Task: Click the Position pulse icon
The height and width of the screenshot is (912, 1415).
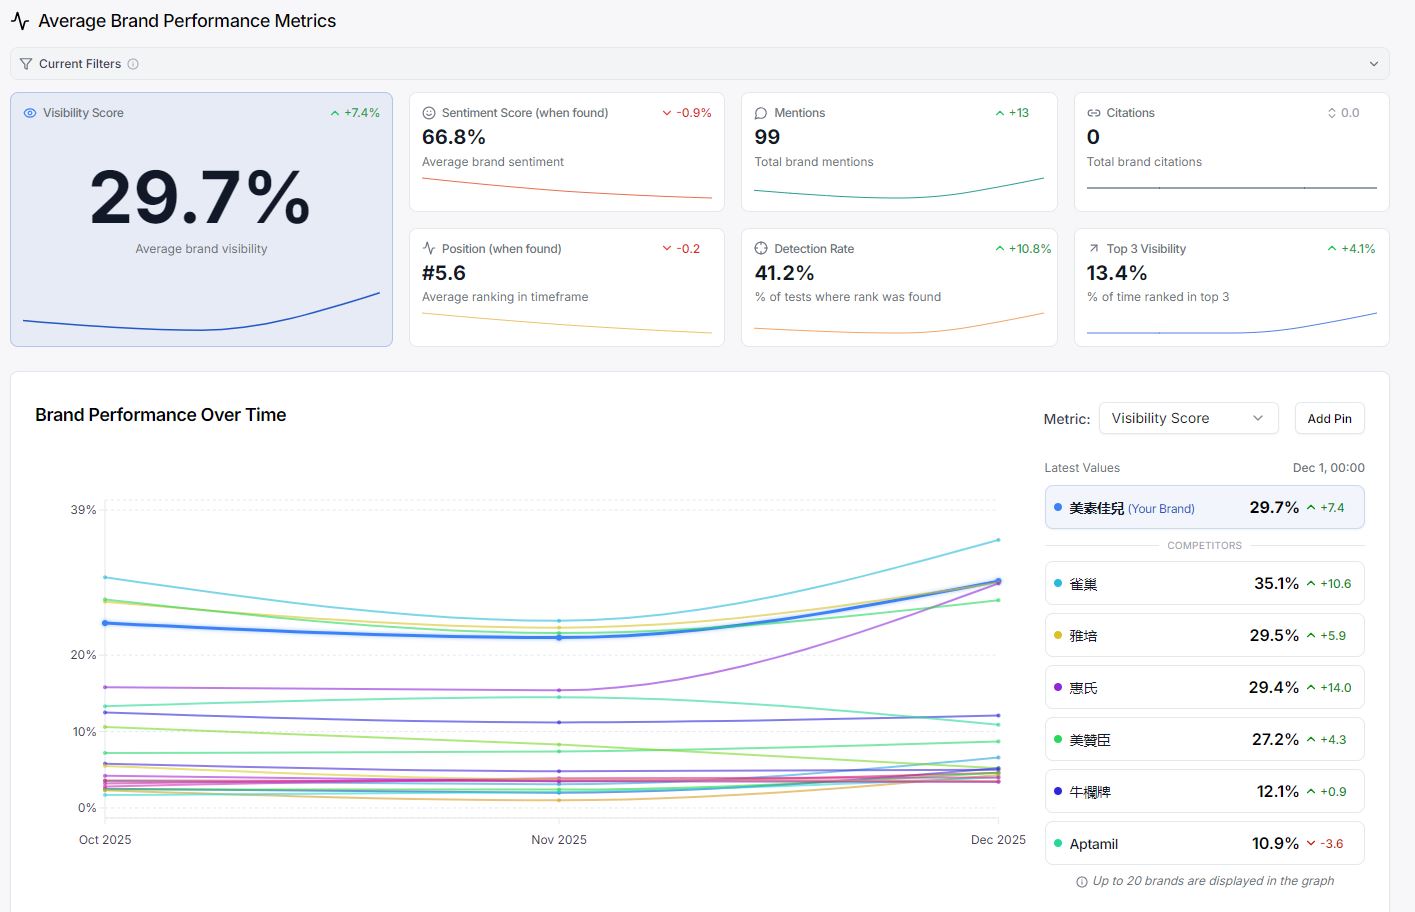Action: point(429,249)
